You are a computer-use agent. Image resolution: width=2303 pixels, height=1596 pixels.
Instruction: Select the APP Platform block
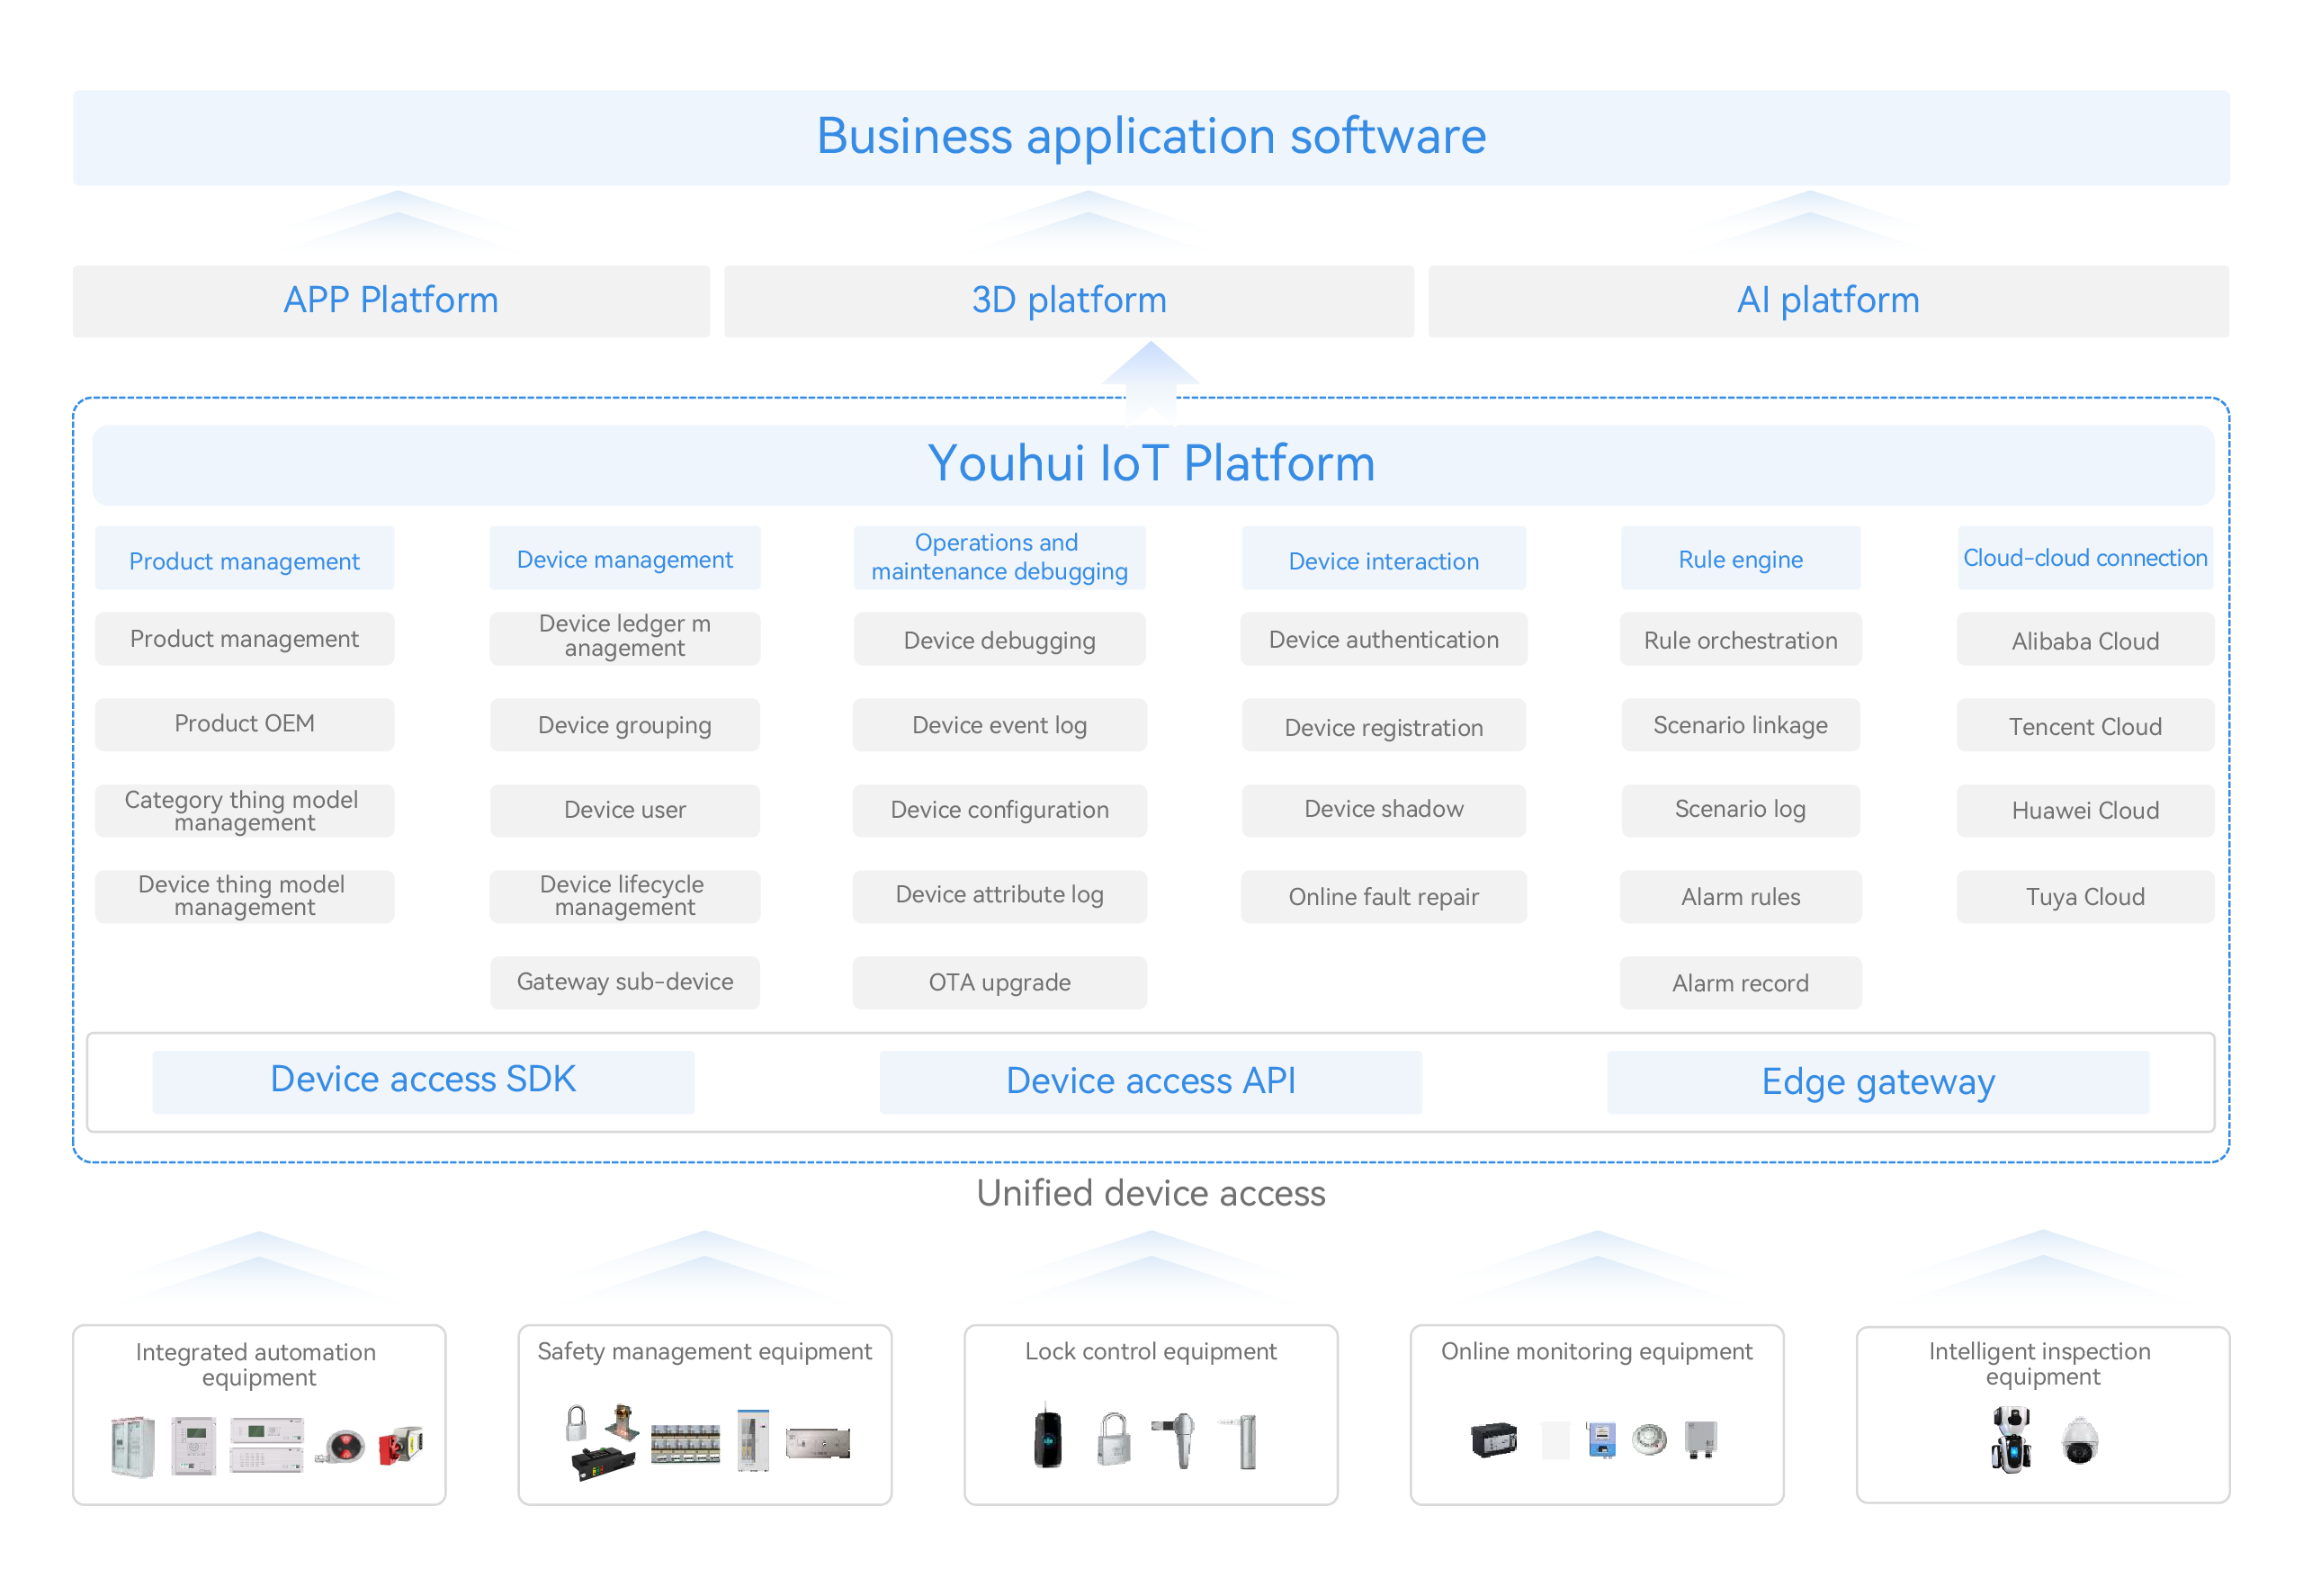coord(391,301)
